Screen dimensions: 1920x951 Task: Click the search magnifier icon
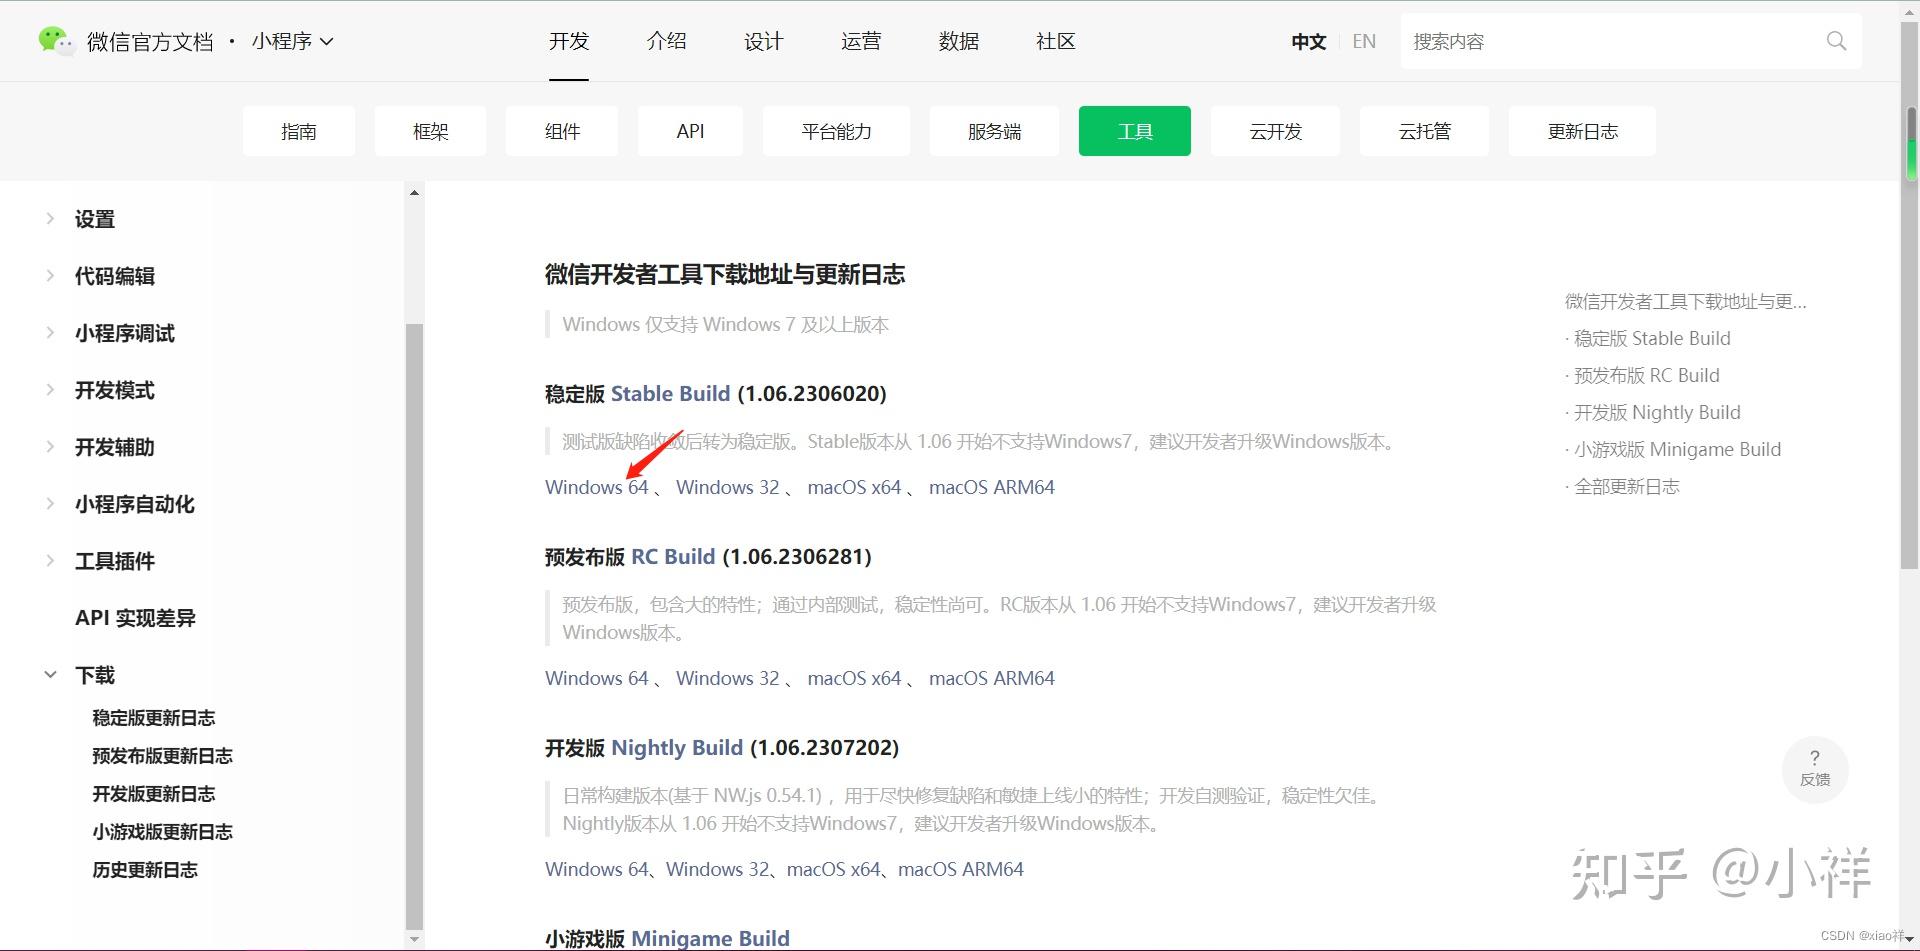coord(1836,41)
